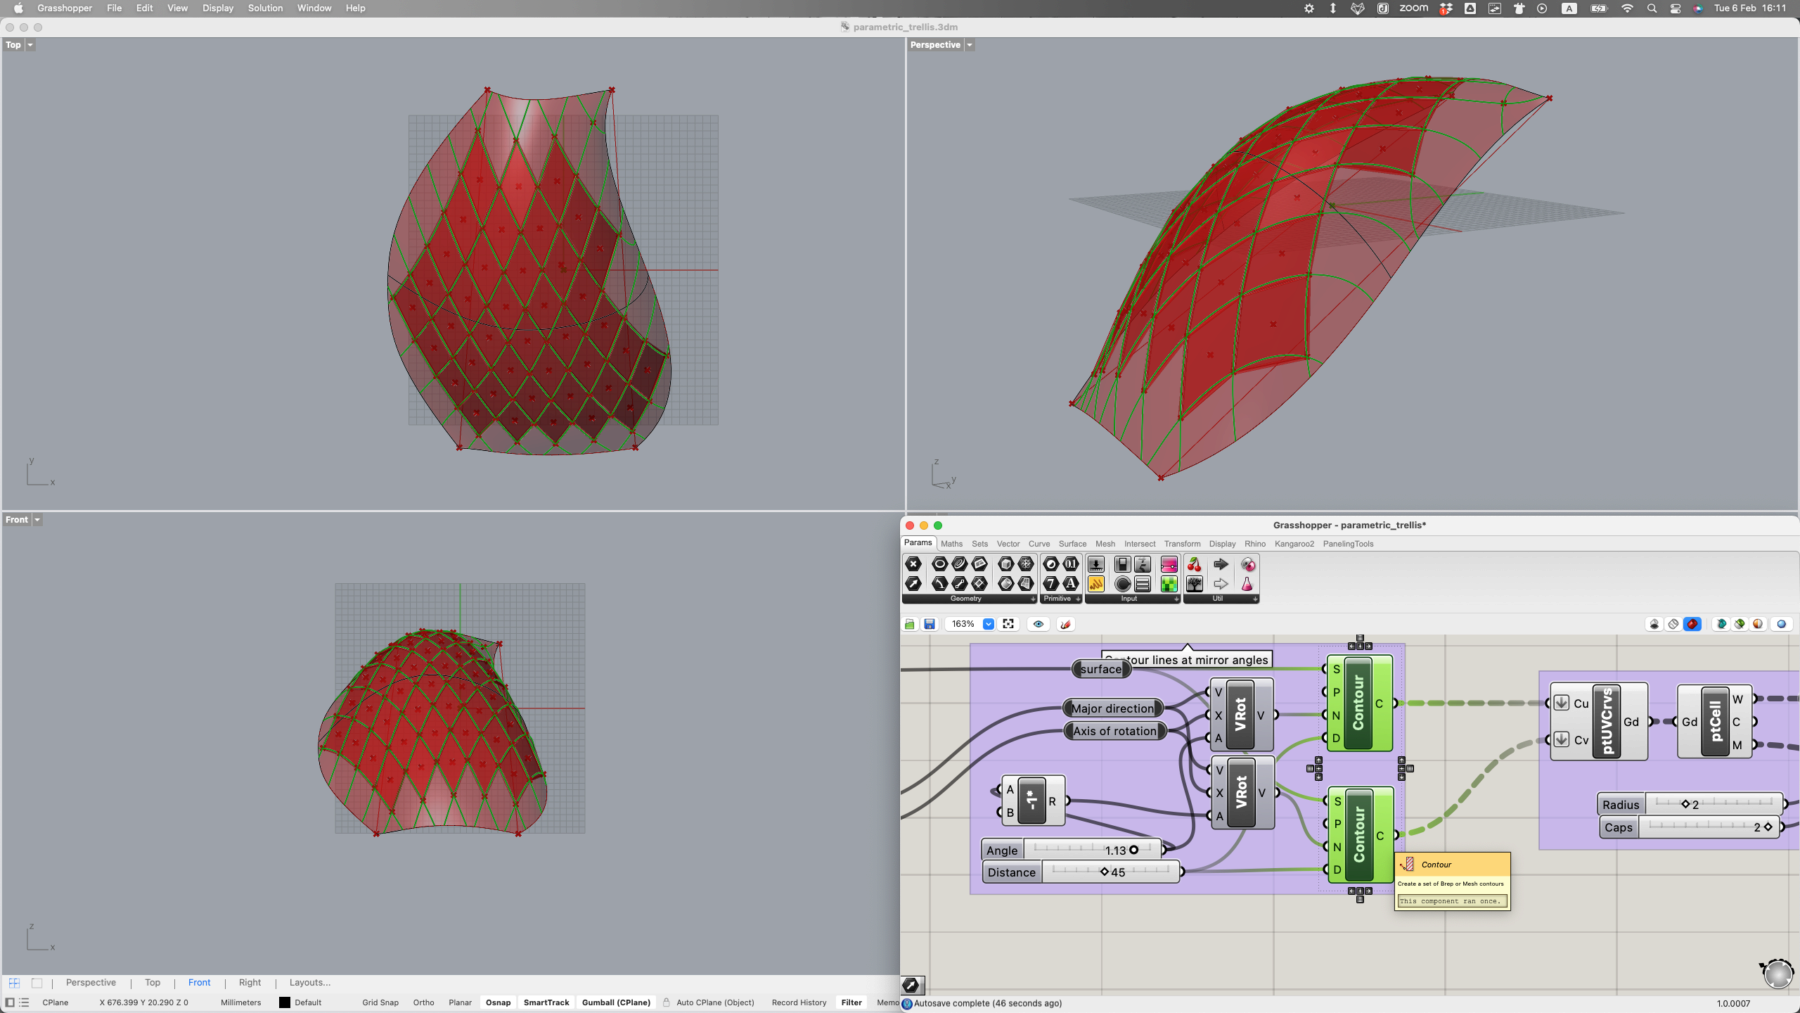Expand the Primitive panel plus arrow
1800x1013 pixels.
pyautogui.click(x=1078, y=599)
